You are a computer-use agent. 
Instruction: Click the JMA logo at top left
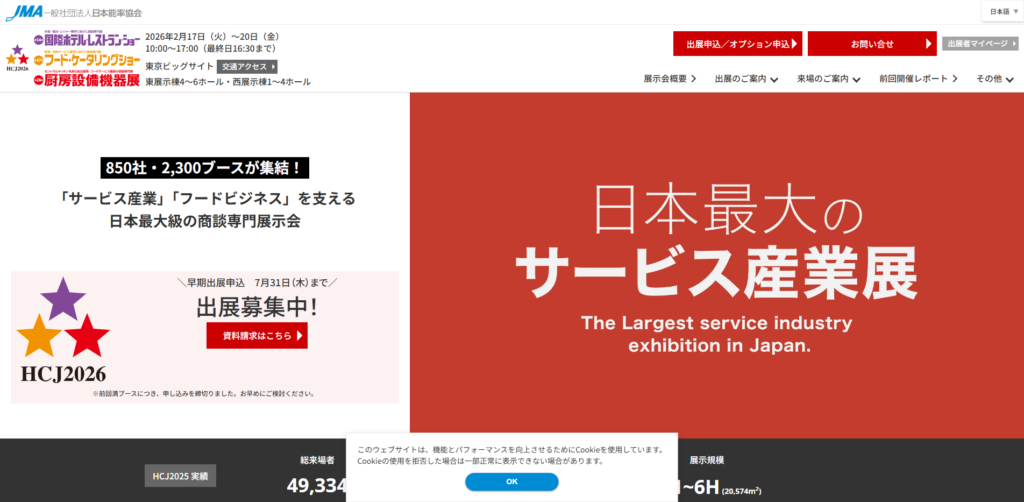[x=24, y=12]
